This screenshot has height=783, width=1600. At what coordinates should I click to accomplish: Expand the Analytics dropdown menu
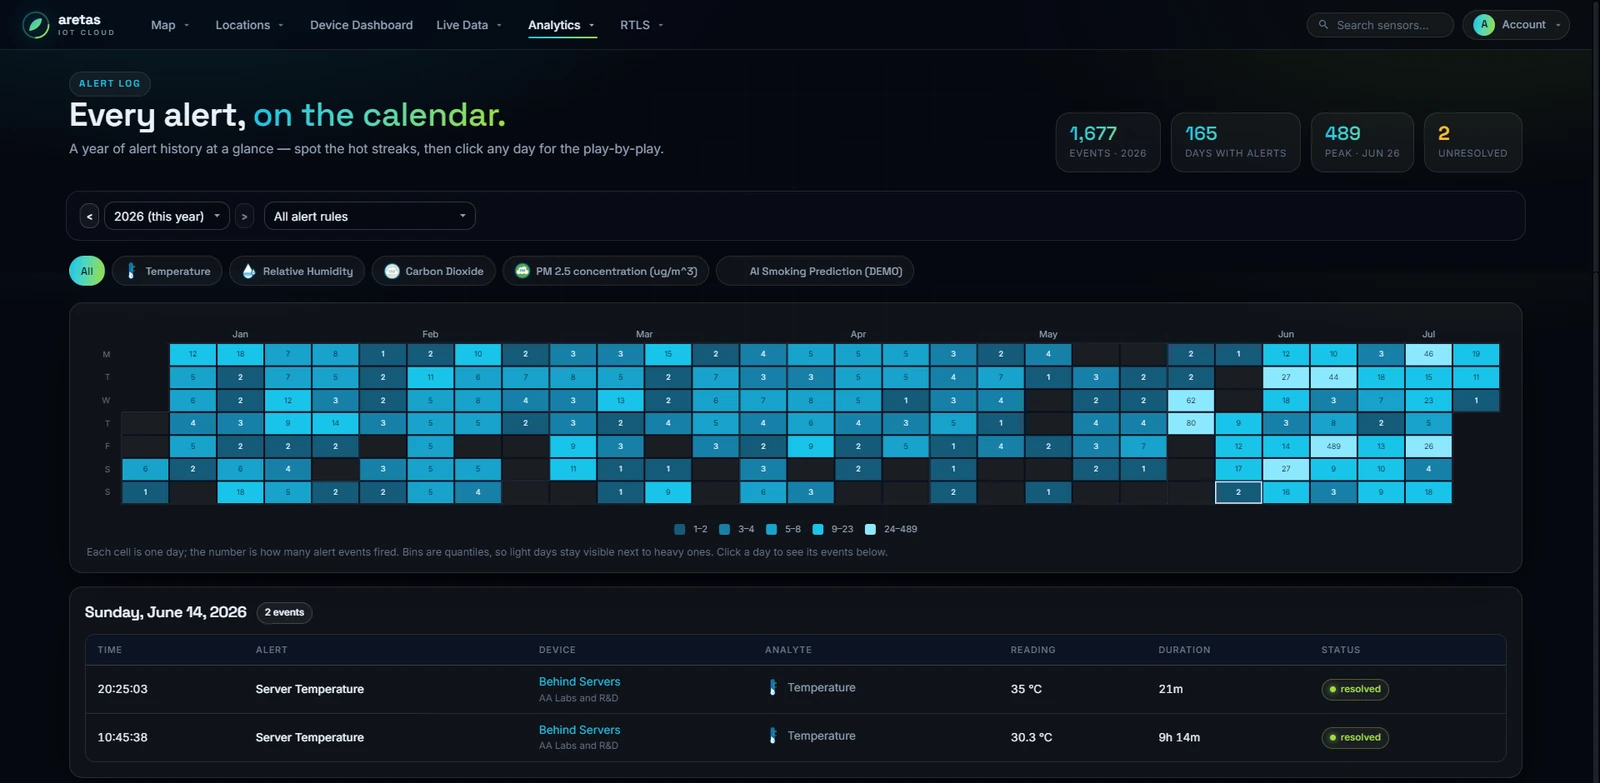tap(562, 25)
